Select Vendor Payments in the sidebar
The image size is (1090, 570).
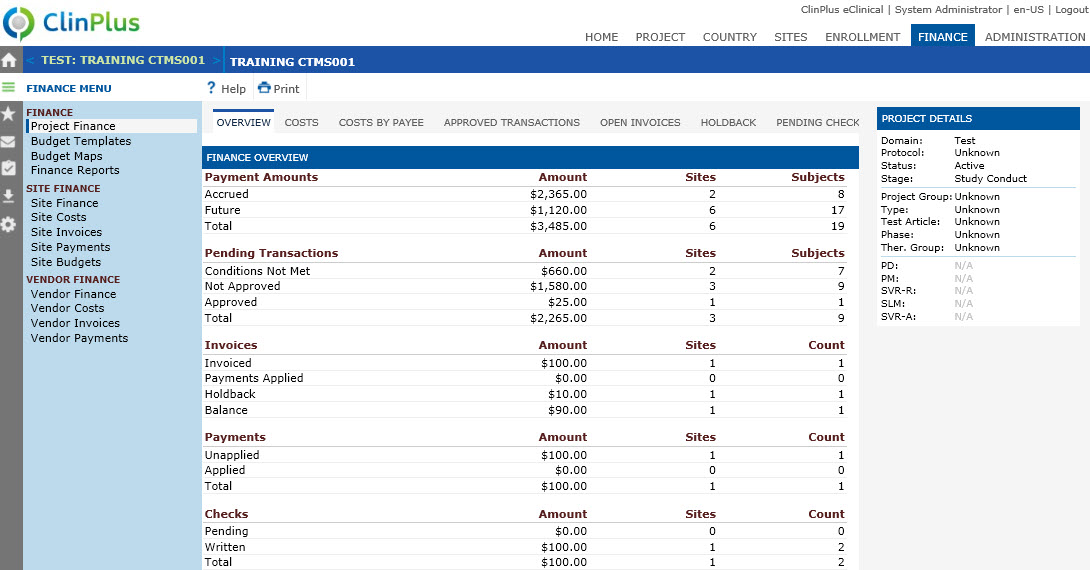coord(79,338)
